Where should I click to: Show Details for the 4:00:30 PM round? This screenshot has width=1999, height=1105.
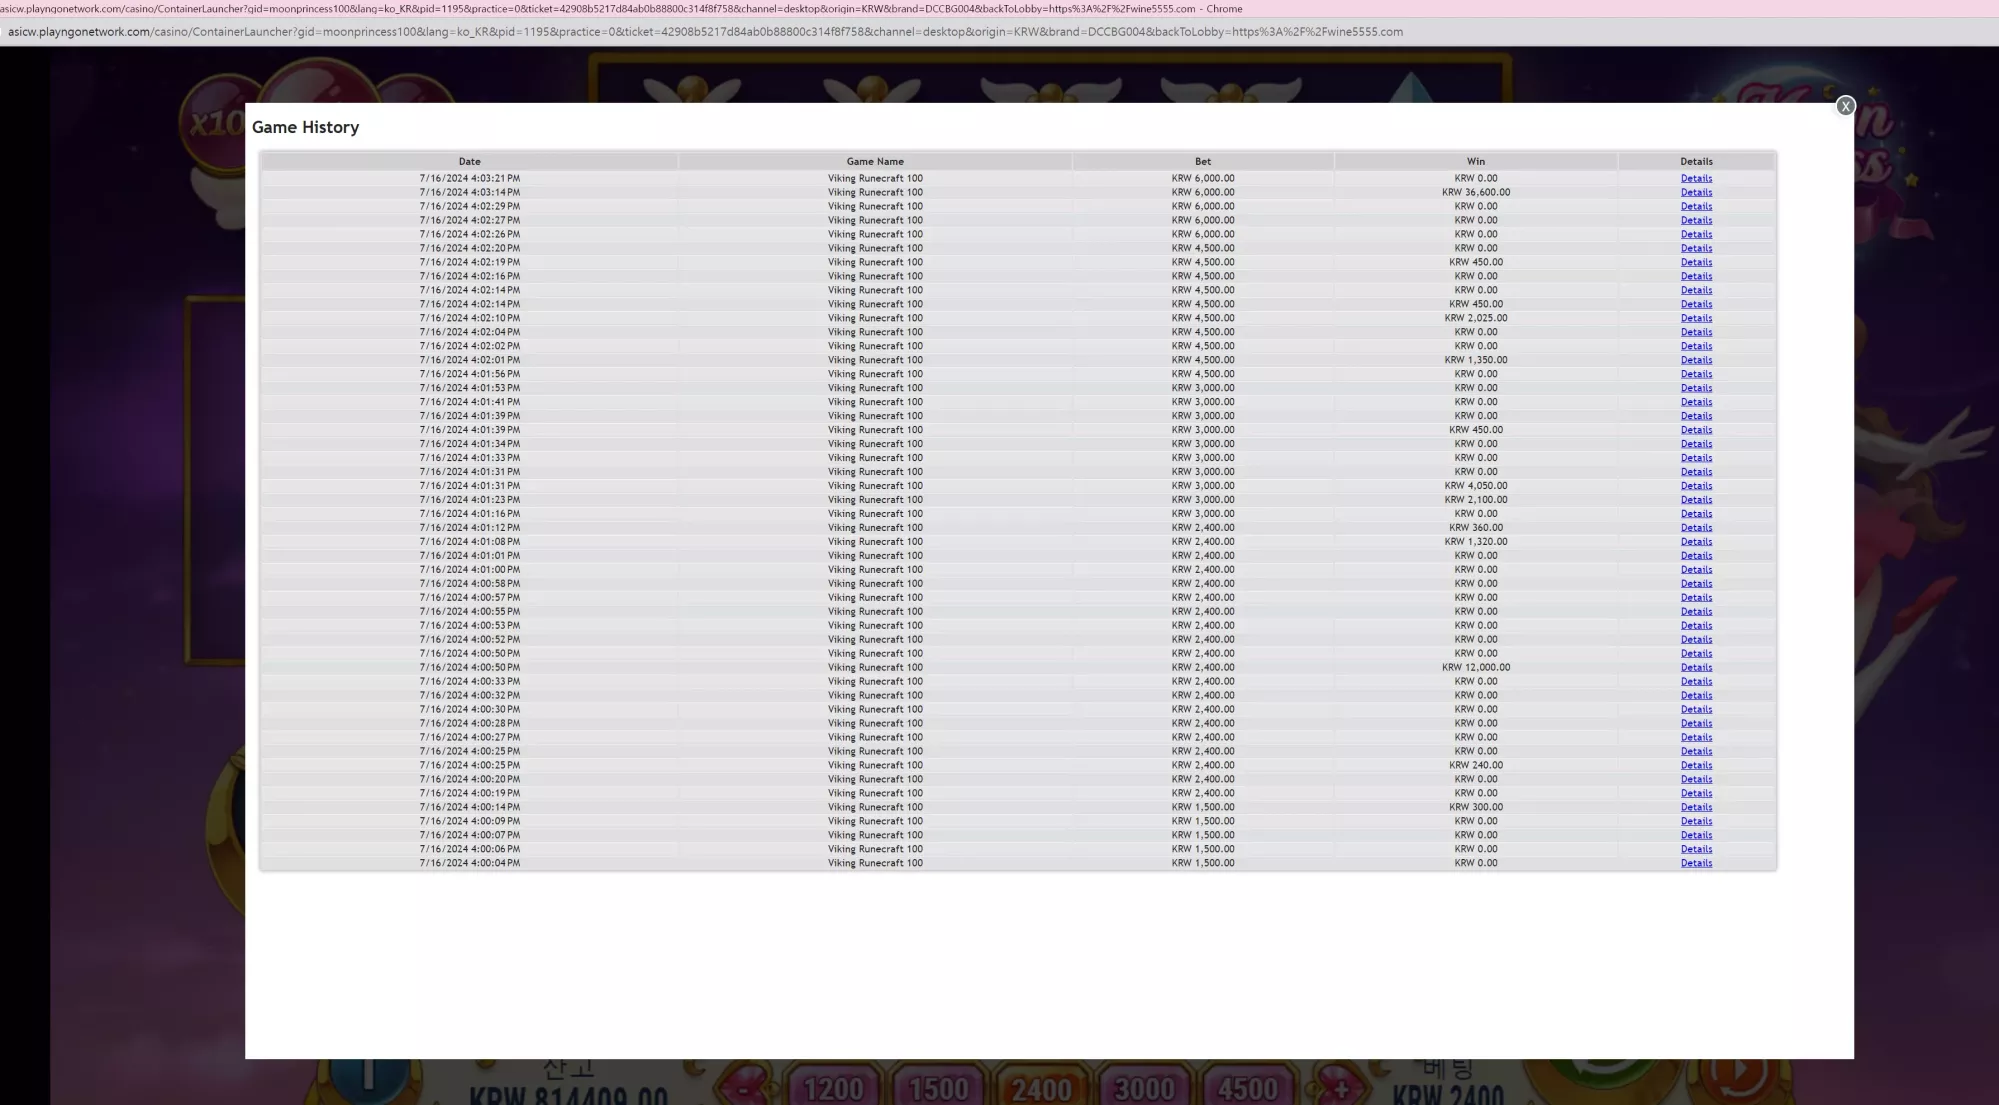point(1696,710)
